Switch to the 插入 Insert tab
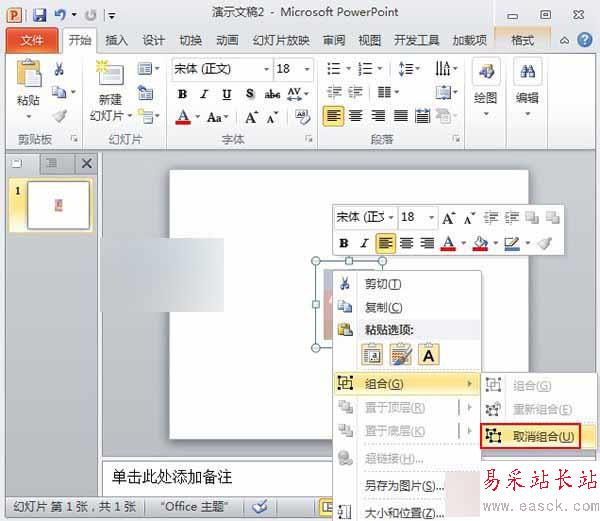Image resolution: width=600 pixels, height=521 pixels. [116, 40]
